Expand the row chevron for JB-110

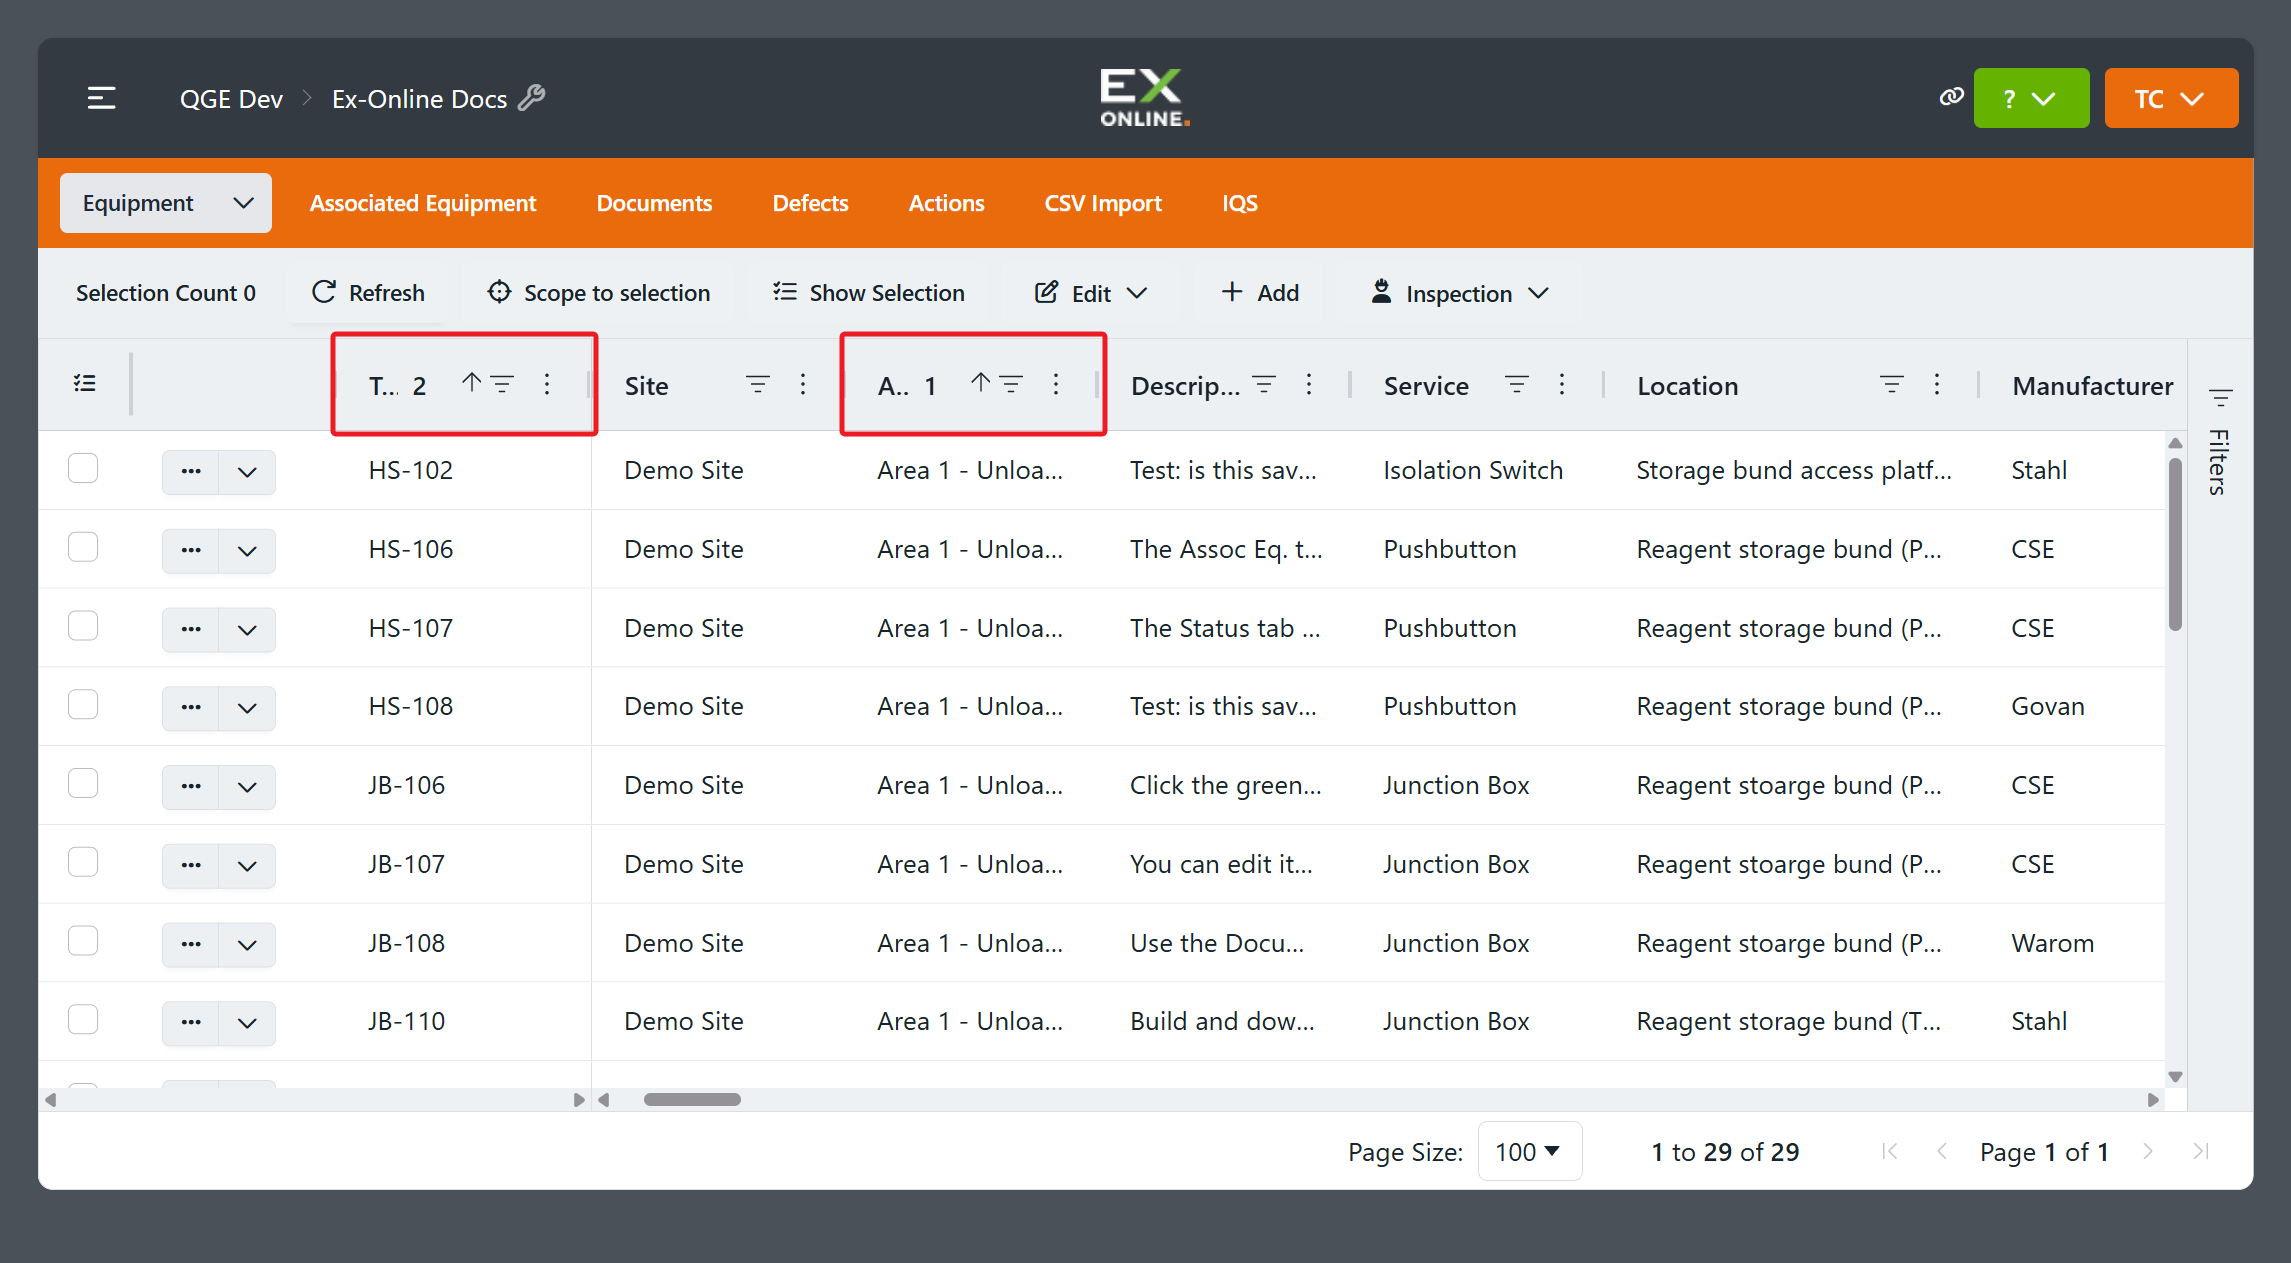pos(247,1022)
